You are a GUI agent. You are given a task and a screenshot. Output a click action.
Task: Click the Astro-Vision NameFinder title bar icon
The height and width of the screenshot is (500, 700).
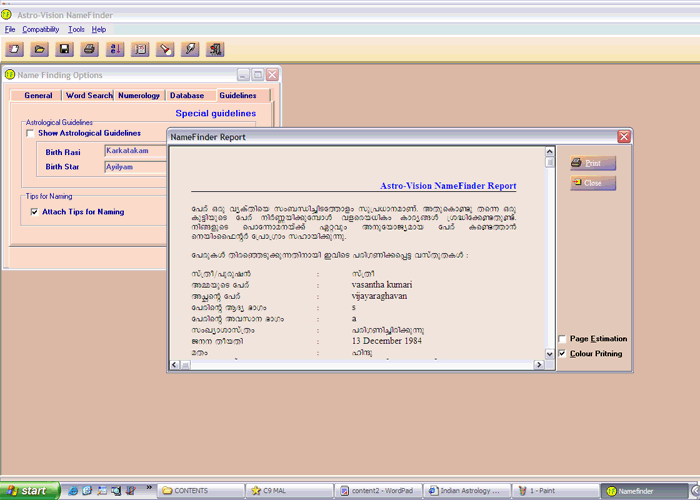pos(6,15)
